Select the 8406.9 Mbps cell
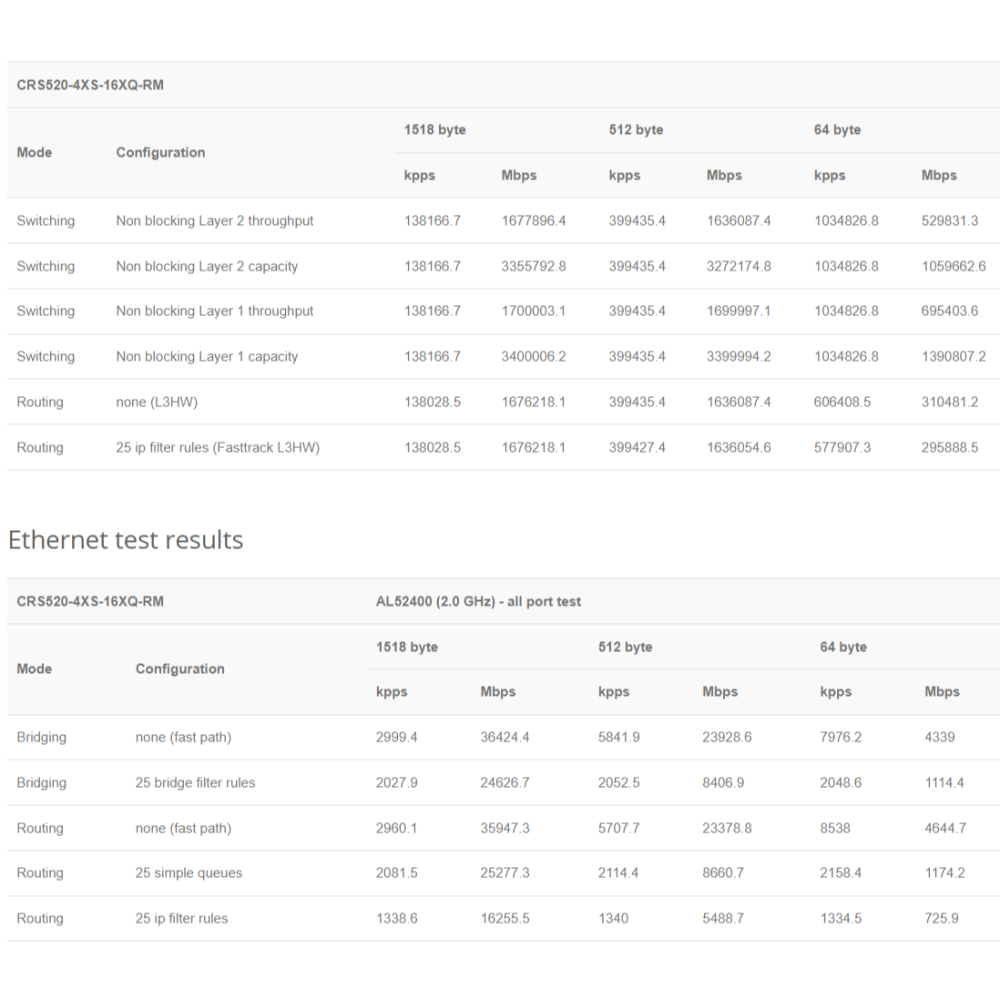 pos(723,783)
